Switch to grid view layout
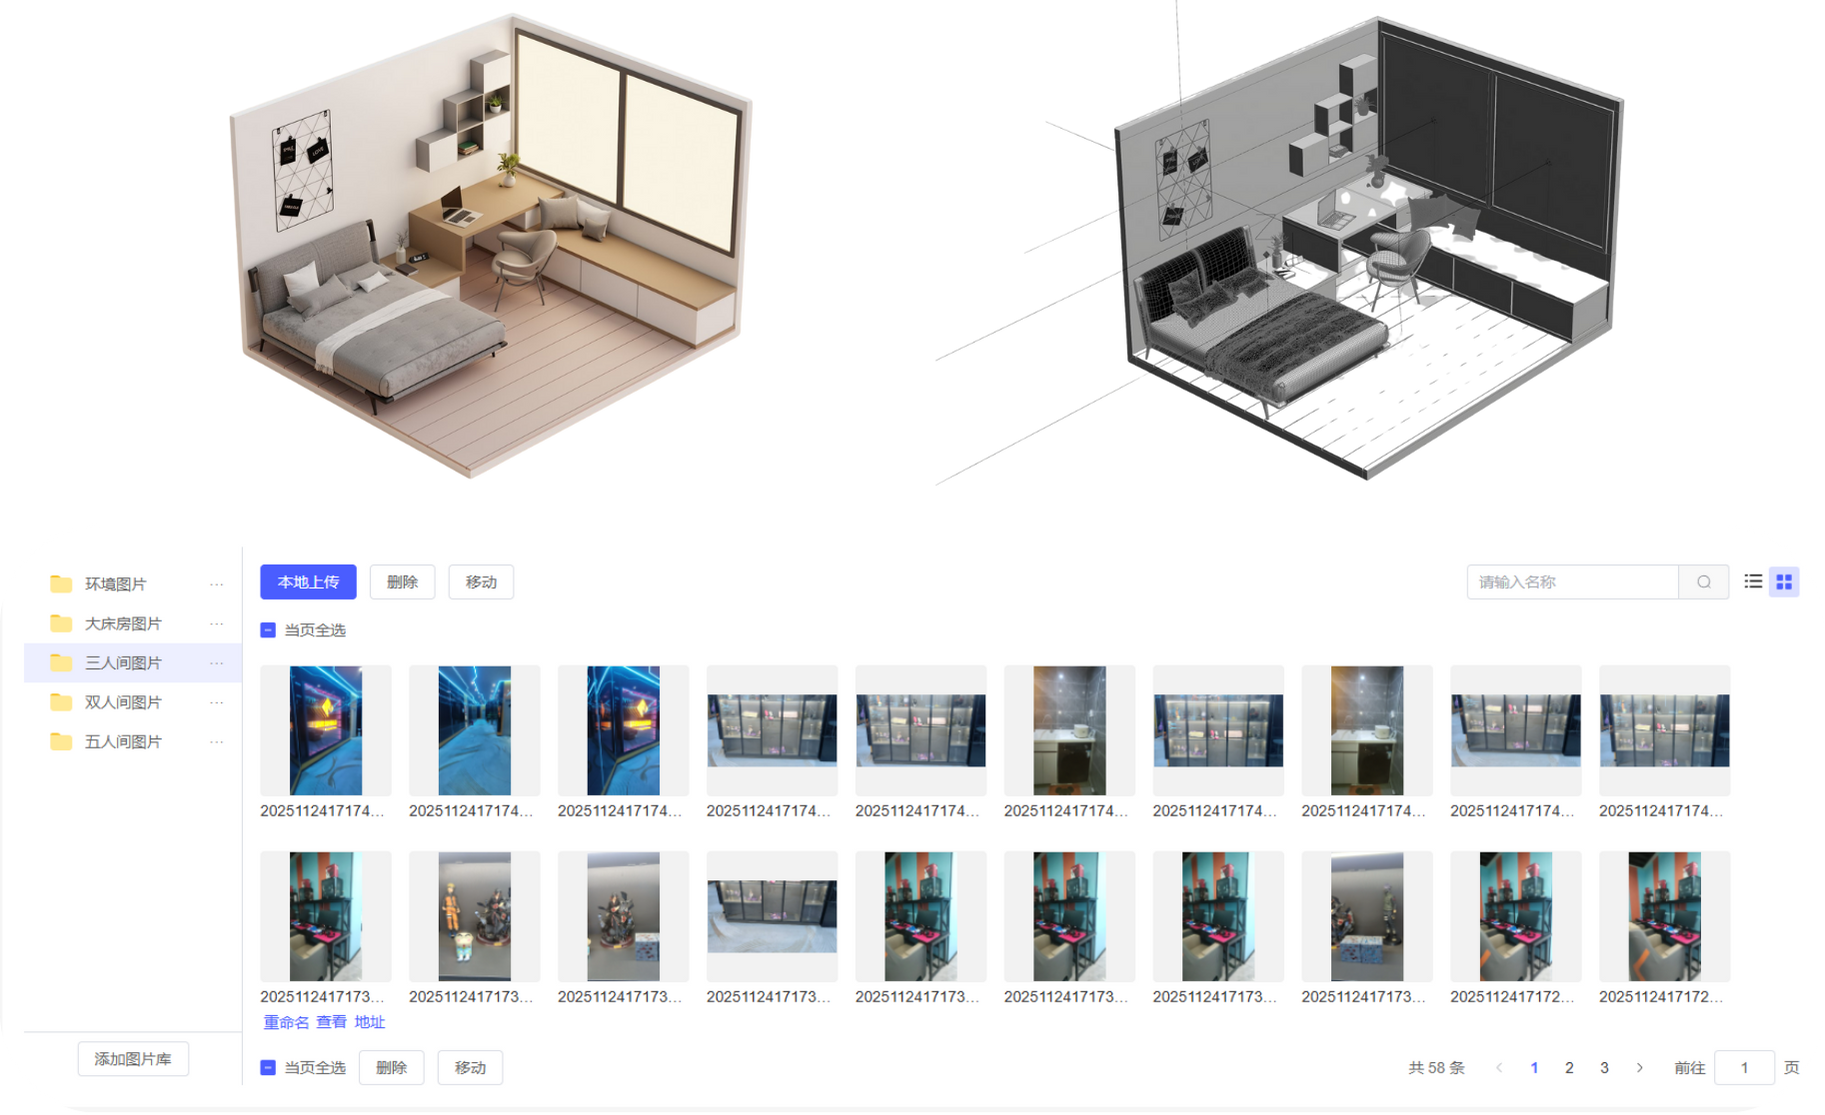 point(1783,582)
